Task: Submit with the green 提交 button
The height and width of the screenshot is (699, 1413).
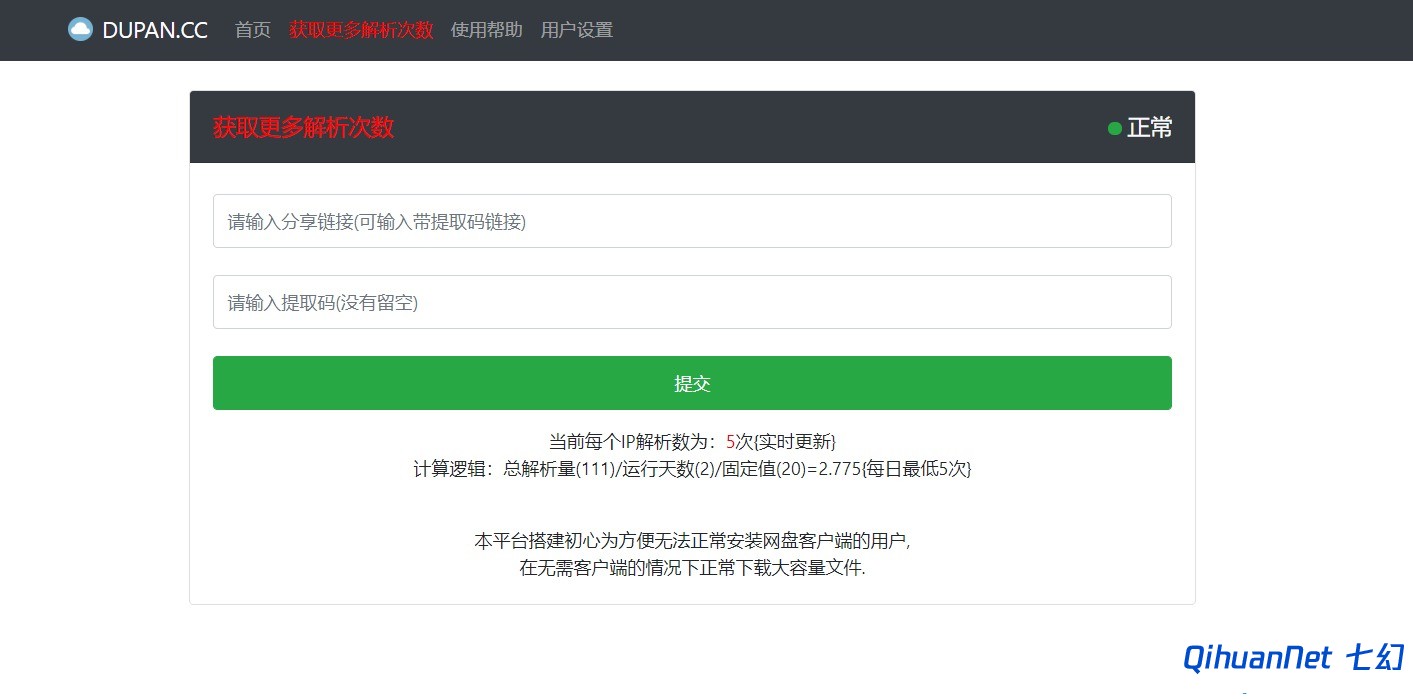Action: (692, 383)
